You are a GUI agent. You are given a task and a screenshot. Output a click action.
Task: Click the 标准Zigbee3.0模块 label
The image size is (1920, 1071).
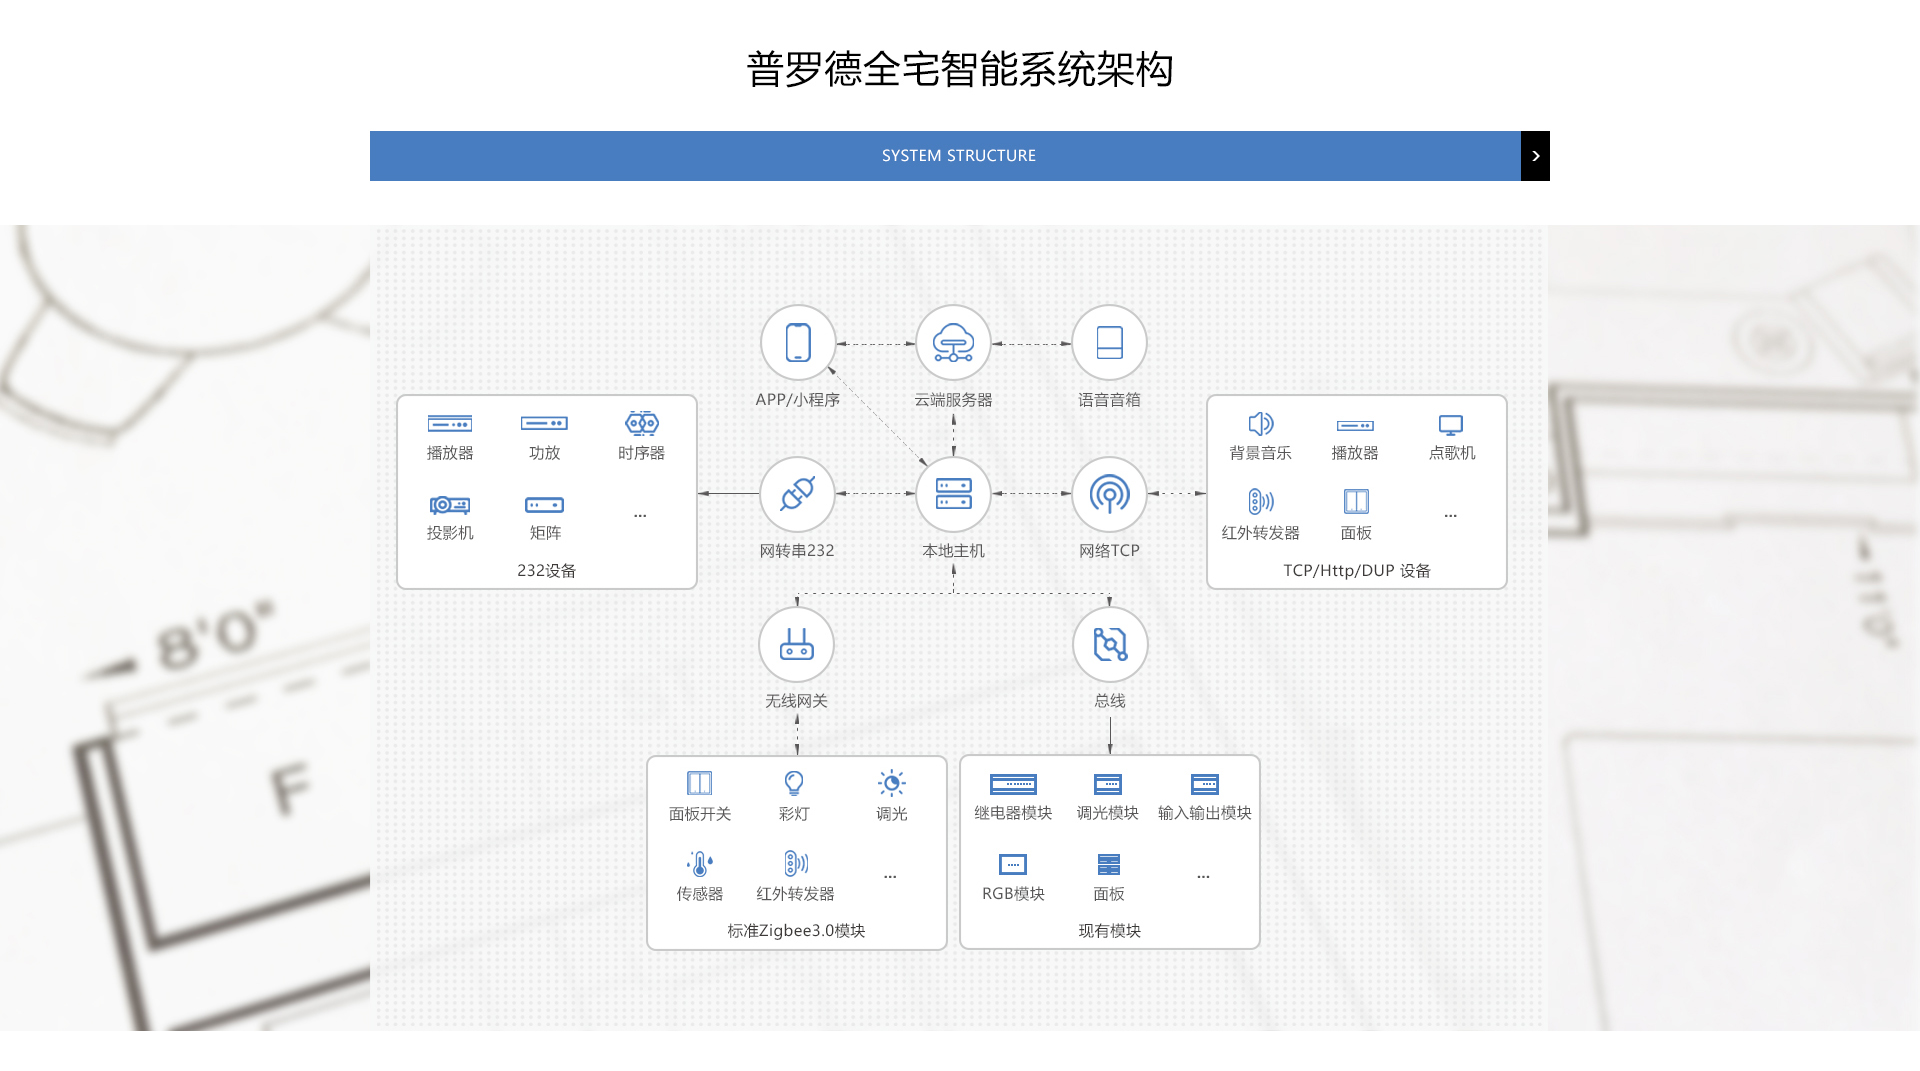[796, 931]
